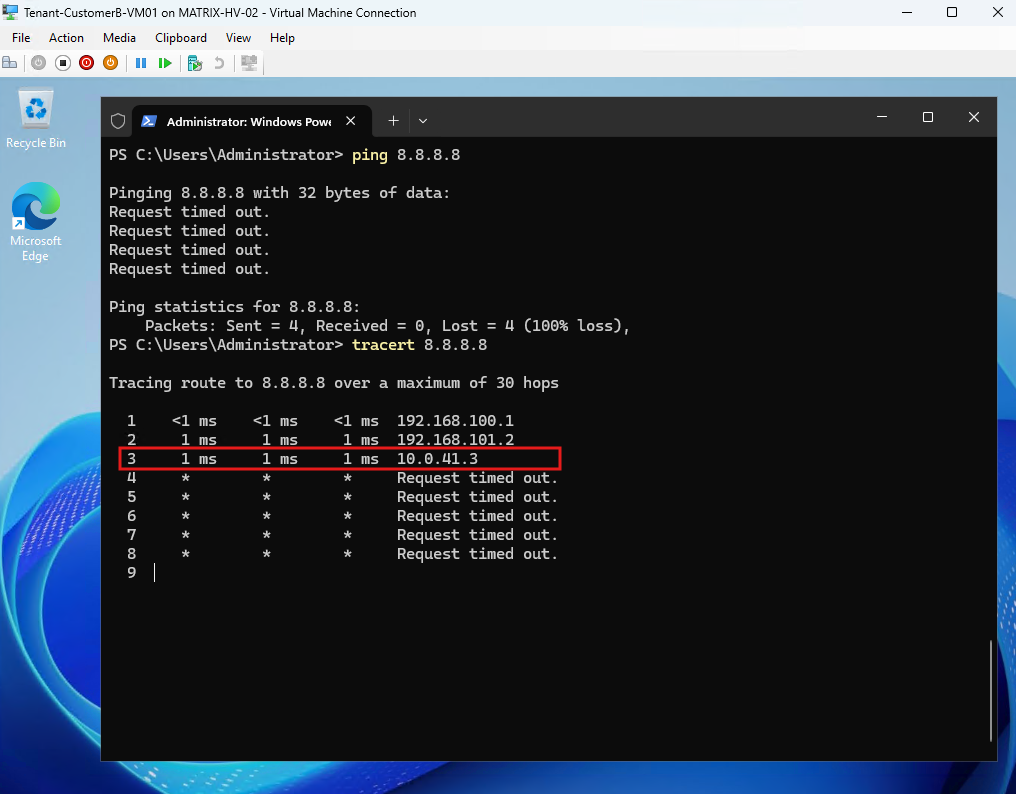Screen dimensions: 1016x794
Task: Turn off the VM with the black stop icon
Action: 63,63
